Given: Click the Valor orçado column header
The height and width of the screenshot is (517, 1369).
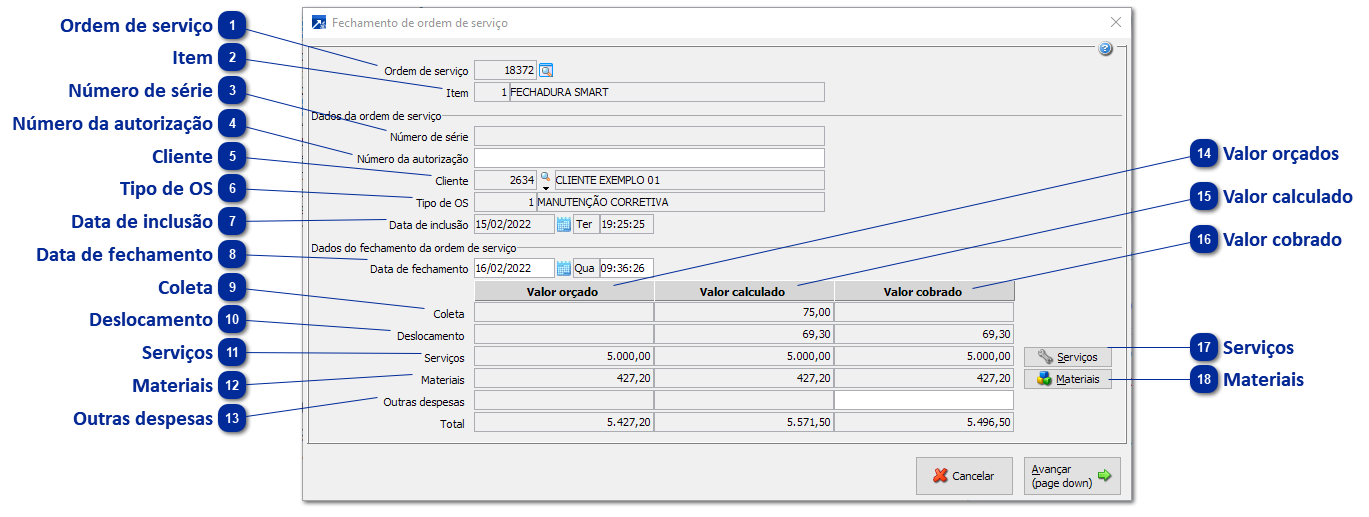Looking at the screenshot, I should [x=564, y=291].
